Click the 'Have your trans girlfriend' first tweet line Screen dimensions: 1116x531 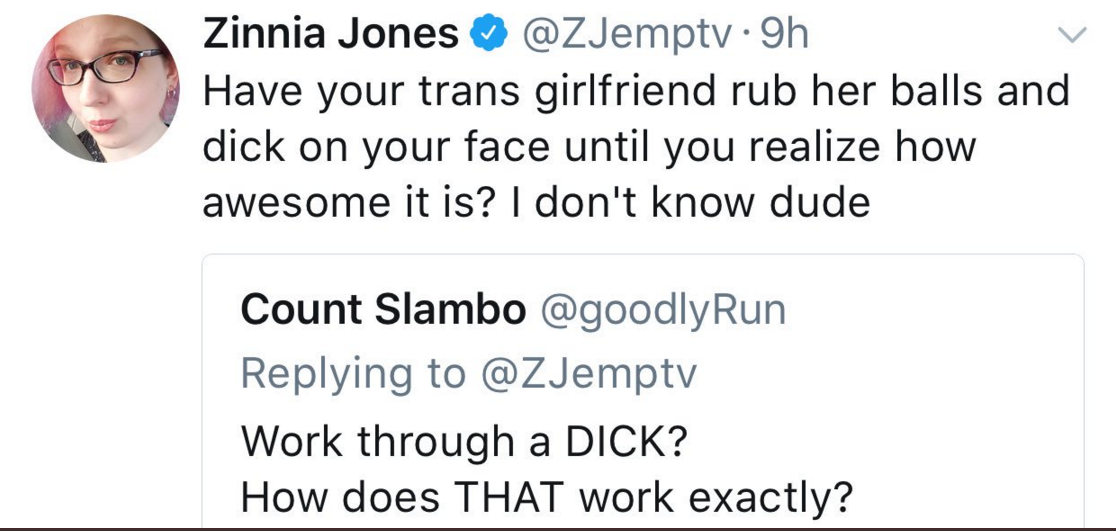(636, 92)
